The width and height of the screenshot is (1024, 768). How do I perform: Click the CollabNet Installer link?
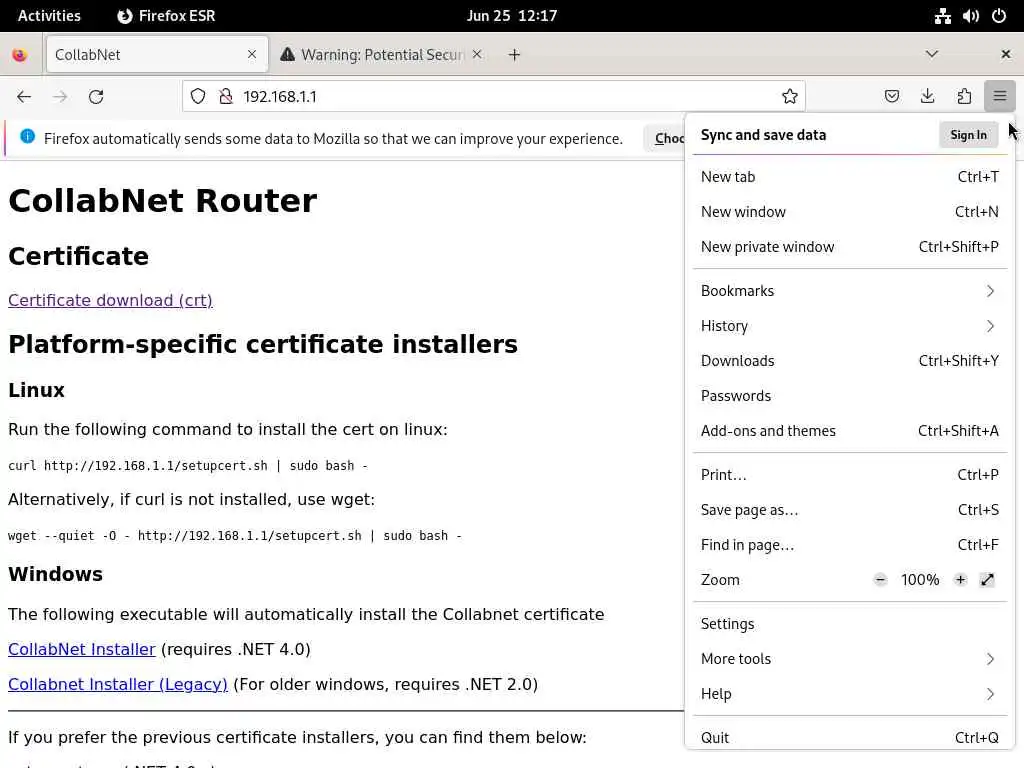click(x=82, y=649)
